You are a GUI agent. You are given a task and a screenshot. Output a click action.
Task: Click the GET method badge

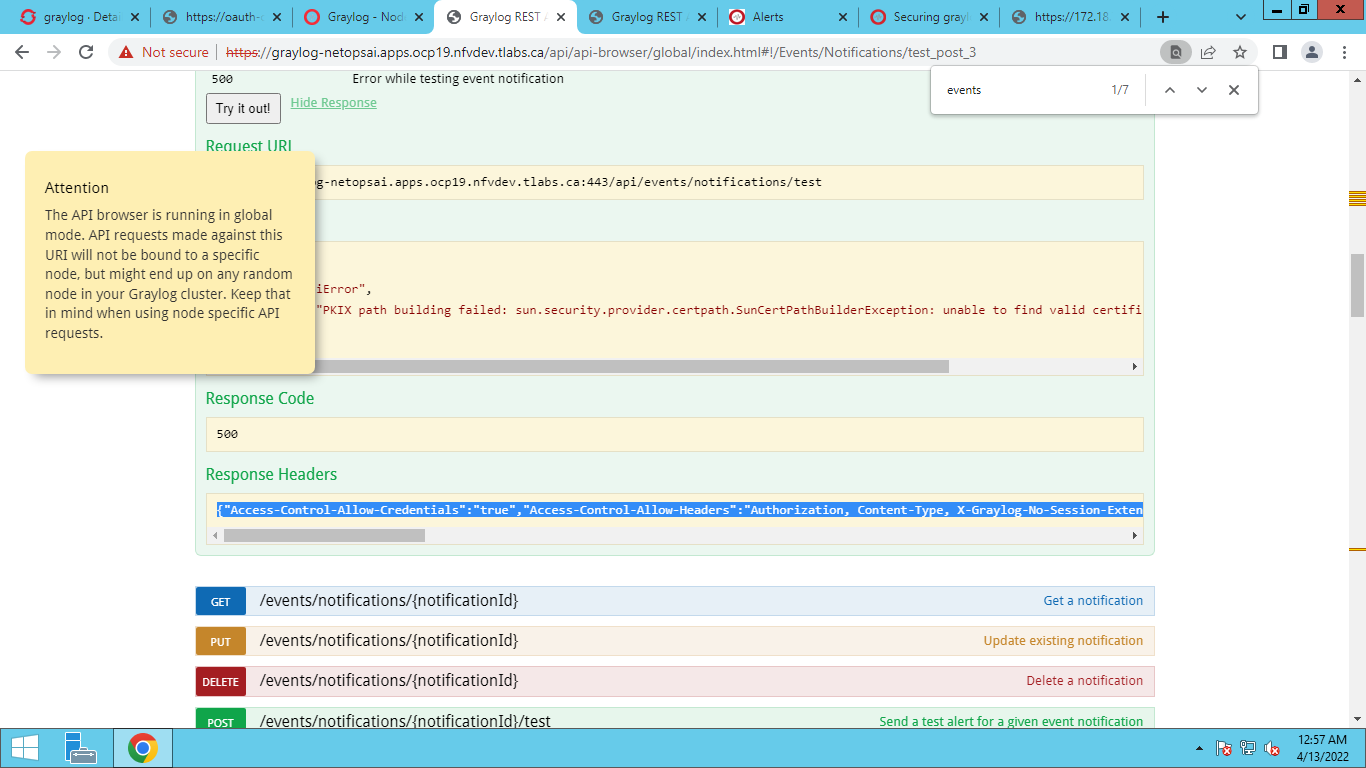221,601
